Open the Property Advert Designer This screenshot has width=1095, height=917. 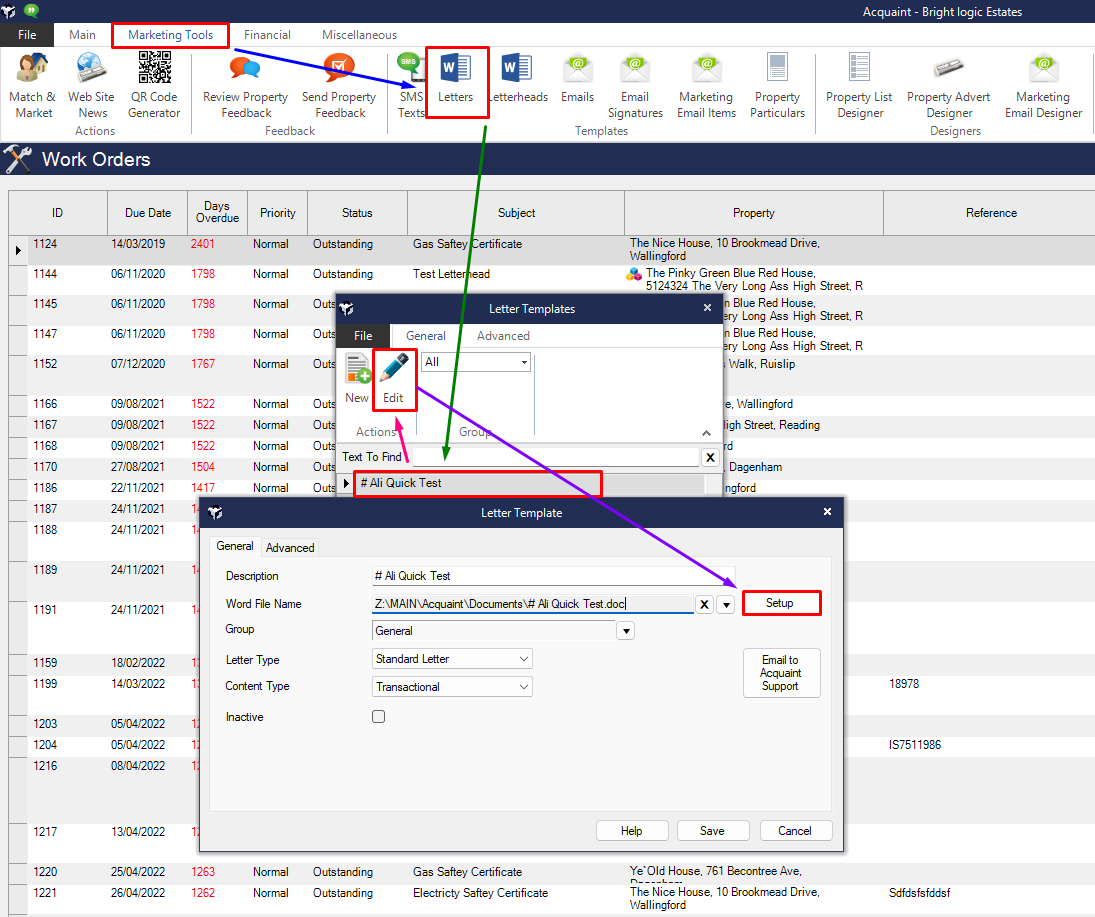[x=948, y=84]
